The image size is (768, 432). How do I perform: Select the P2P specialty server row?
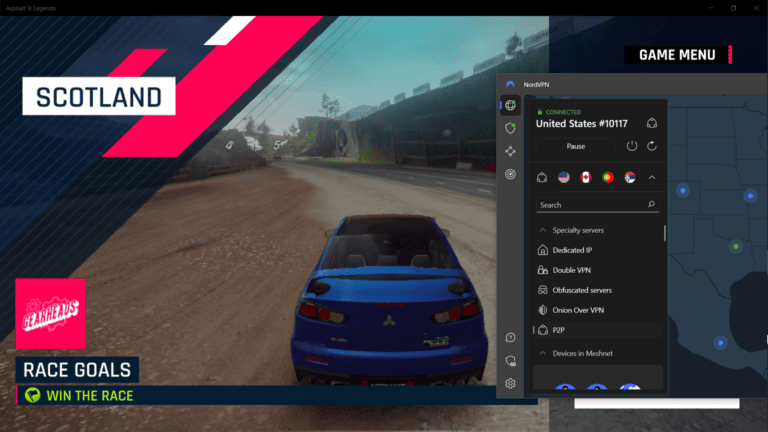pos(598,331)
